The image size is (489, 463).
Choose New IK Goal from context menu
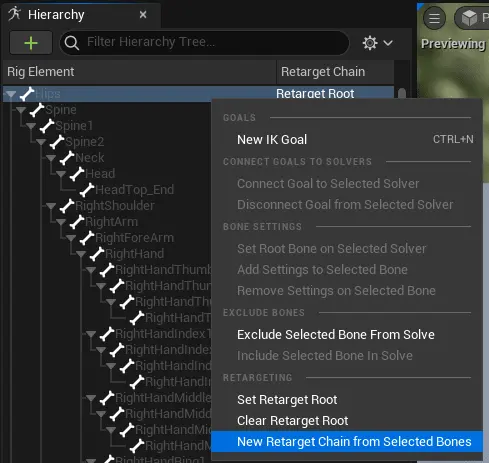[x=347, y=140]
